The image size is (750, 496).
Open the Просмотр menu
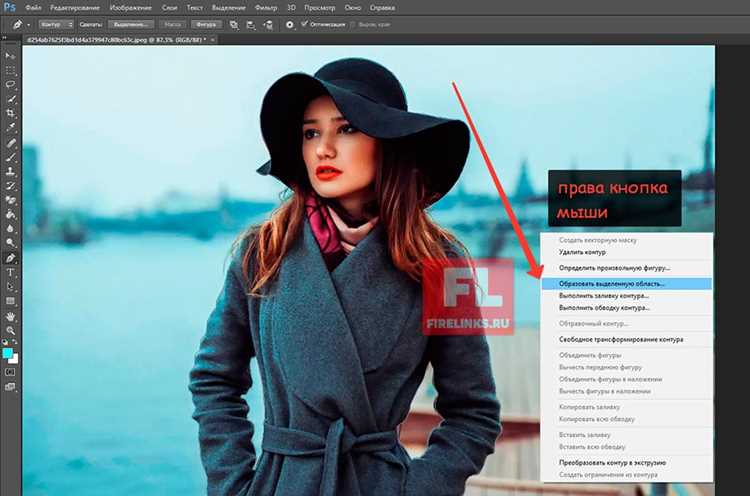coord(320,8)
